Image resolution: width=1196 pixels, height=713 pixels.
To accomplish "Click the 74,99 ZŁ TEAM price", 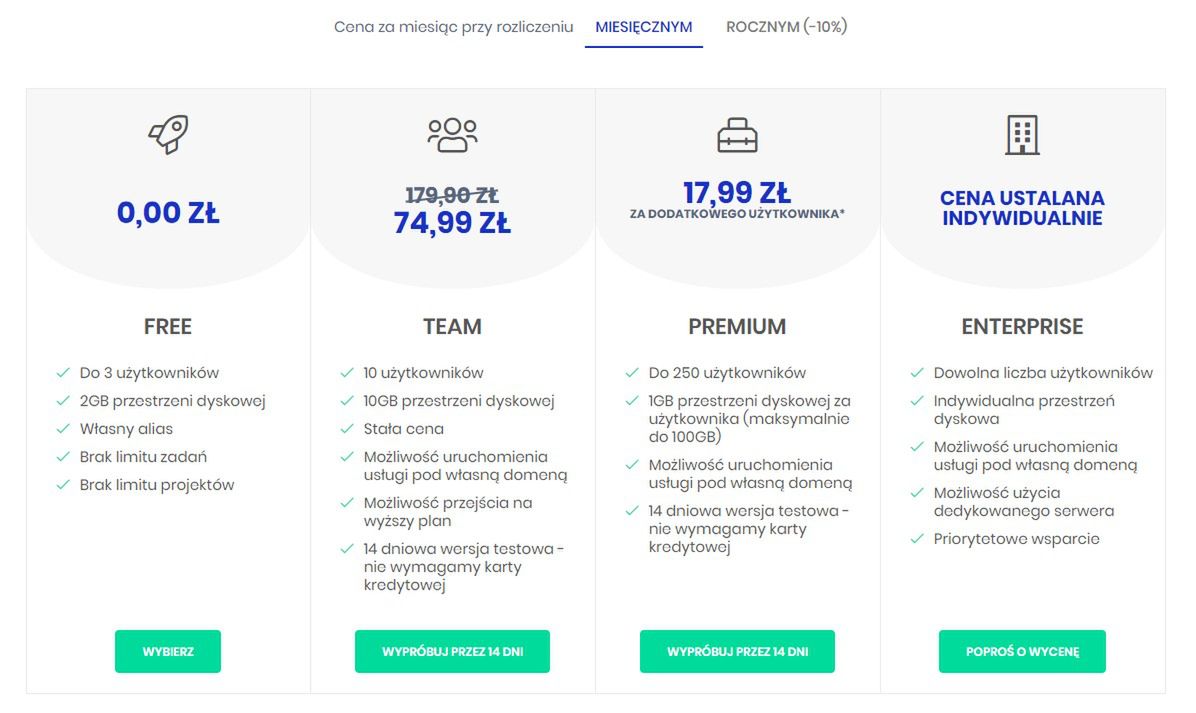I will click(x=452, y=223).
